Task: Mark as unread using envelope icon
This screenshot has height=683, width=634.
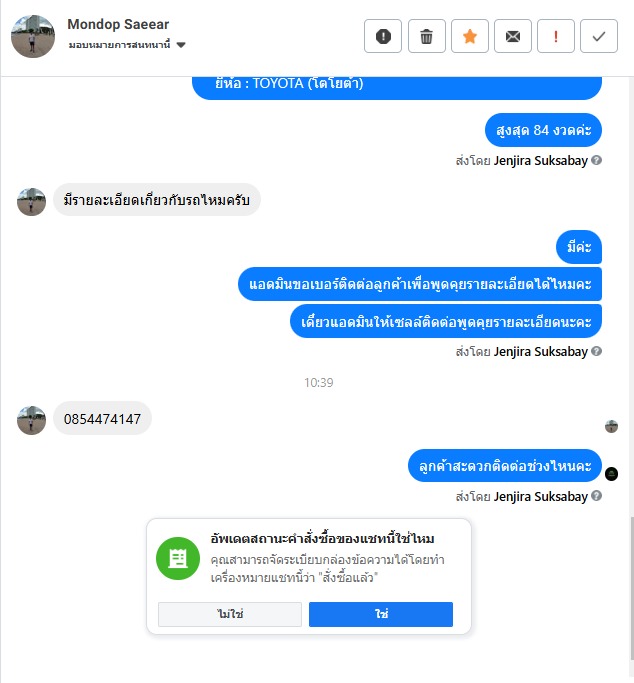Action: 513,36
